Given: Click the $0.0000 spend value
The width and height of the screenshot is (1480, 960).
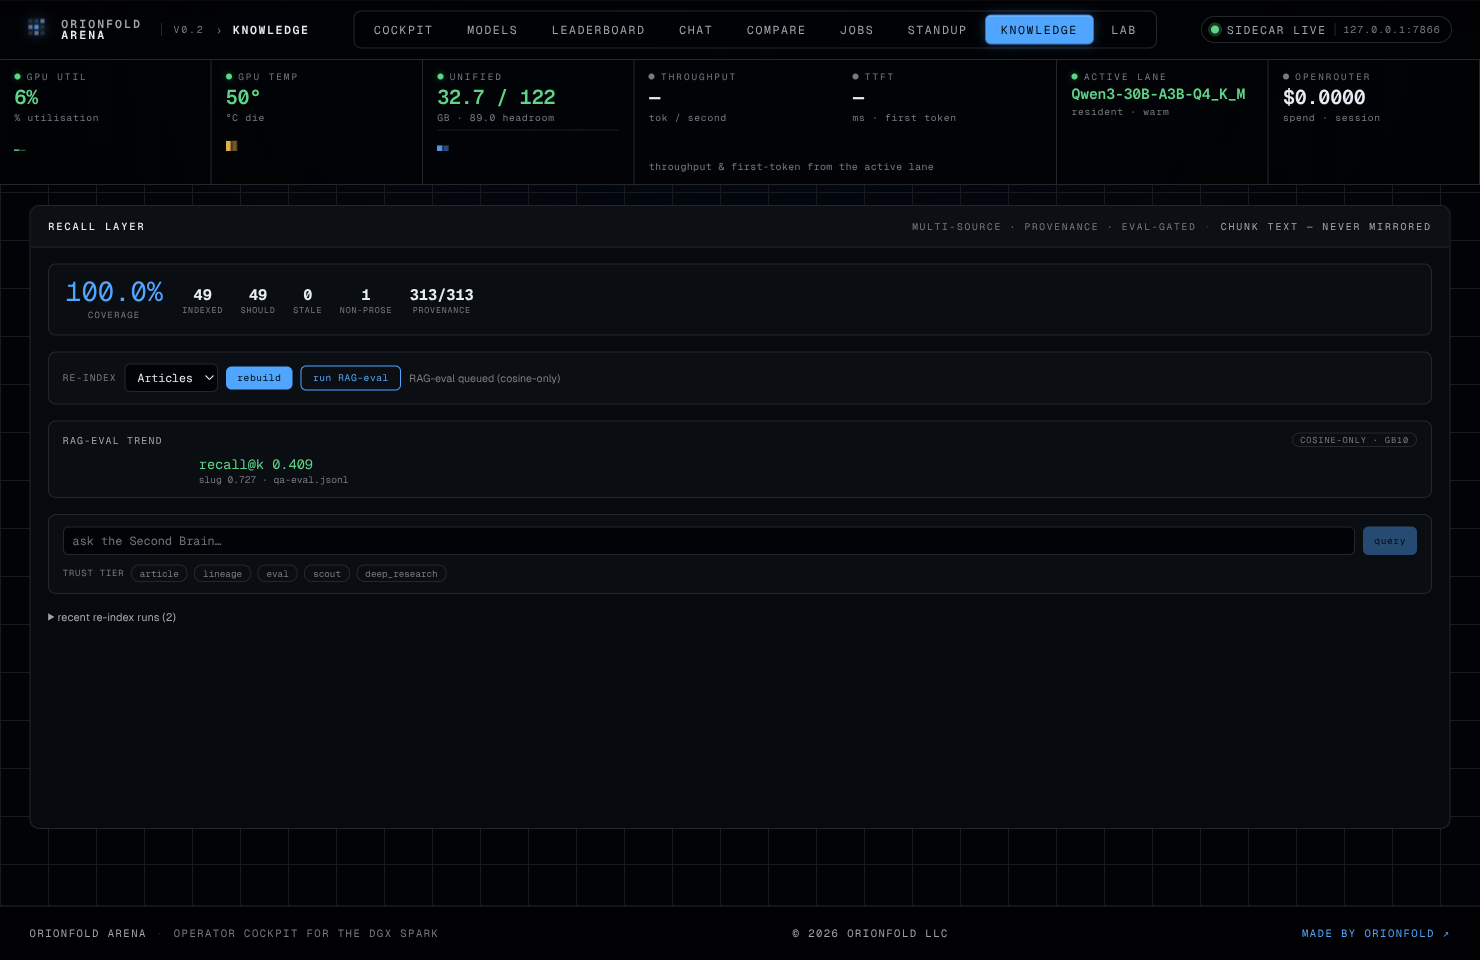Looking at the screenshot, I should pyautogui.click(x=1324, y=97).
